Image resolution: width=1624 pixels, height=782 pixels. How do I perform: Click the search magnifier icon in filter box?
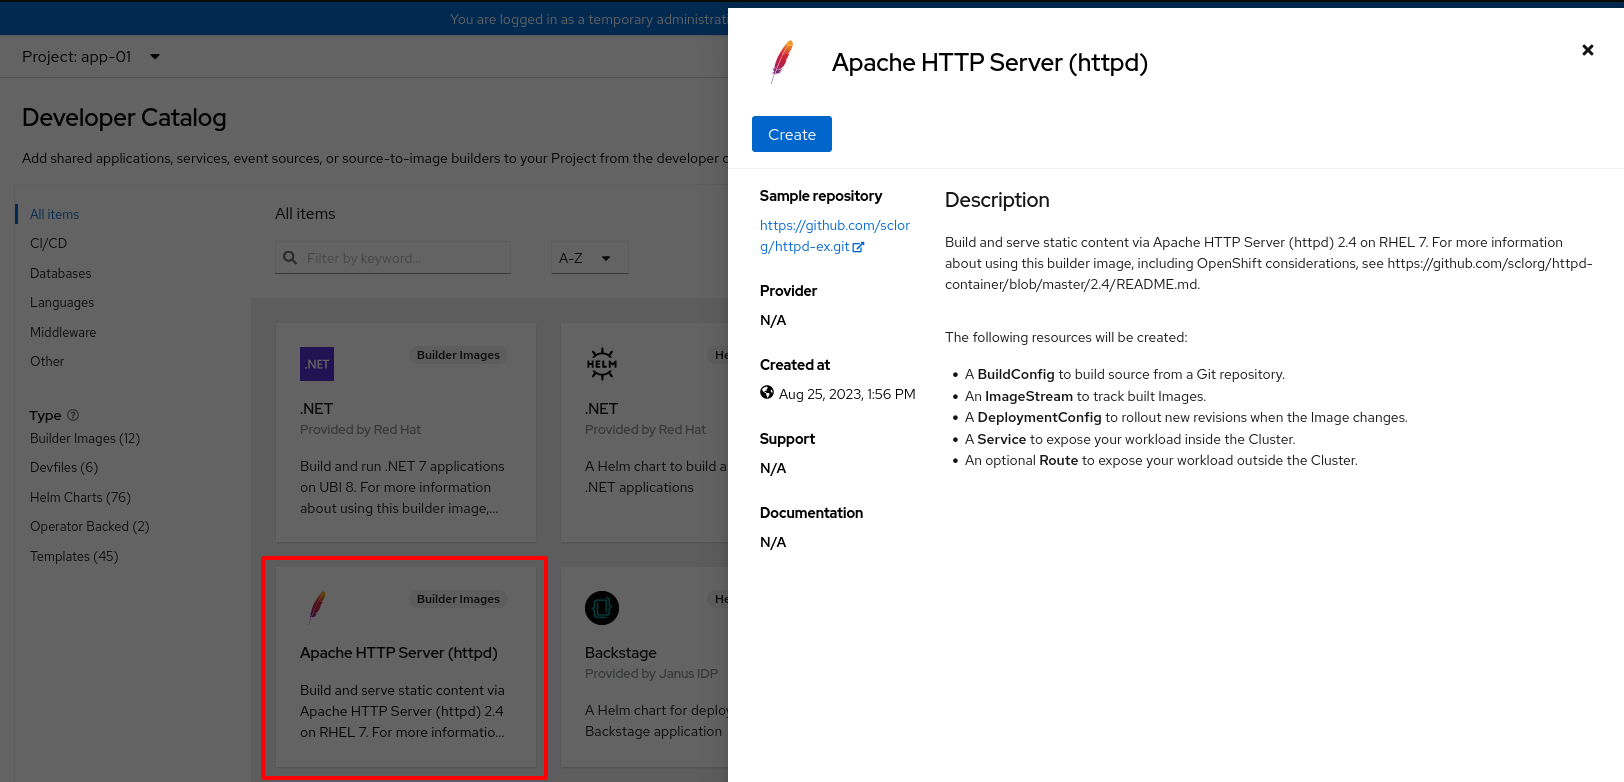click(x=290, y=258)
